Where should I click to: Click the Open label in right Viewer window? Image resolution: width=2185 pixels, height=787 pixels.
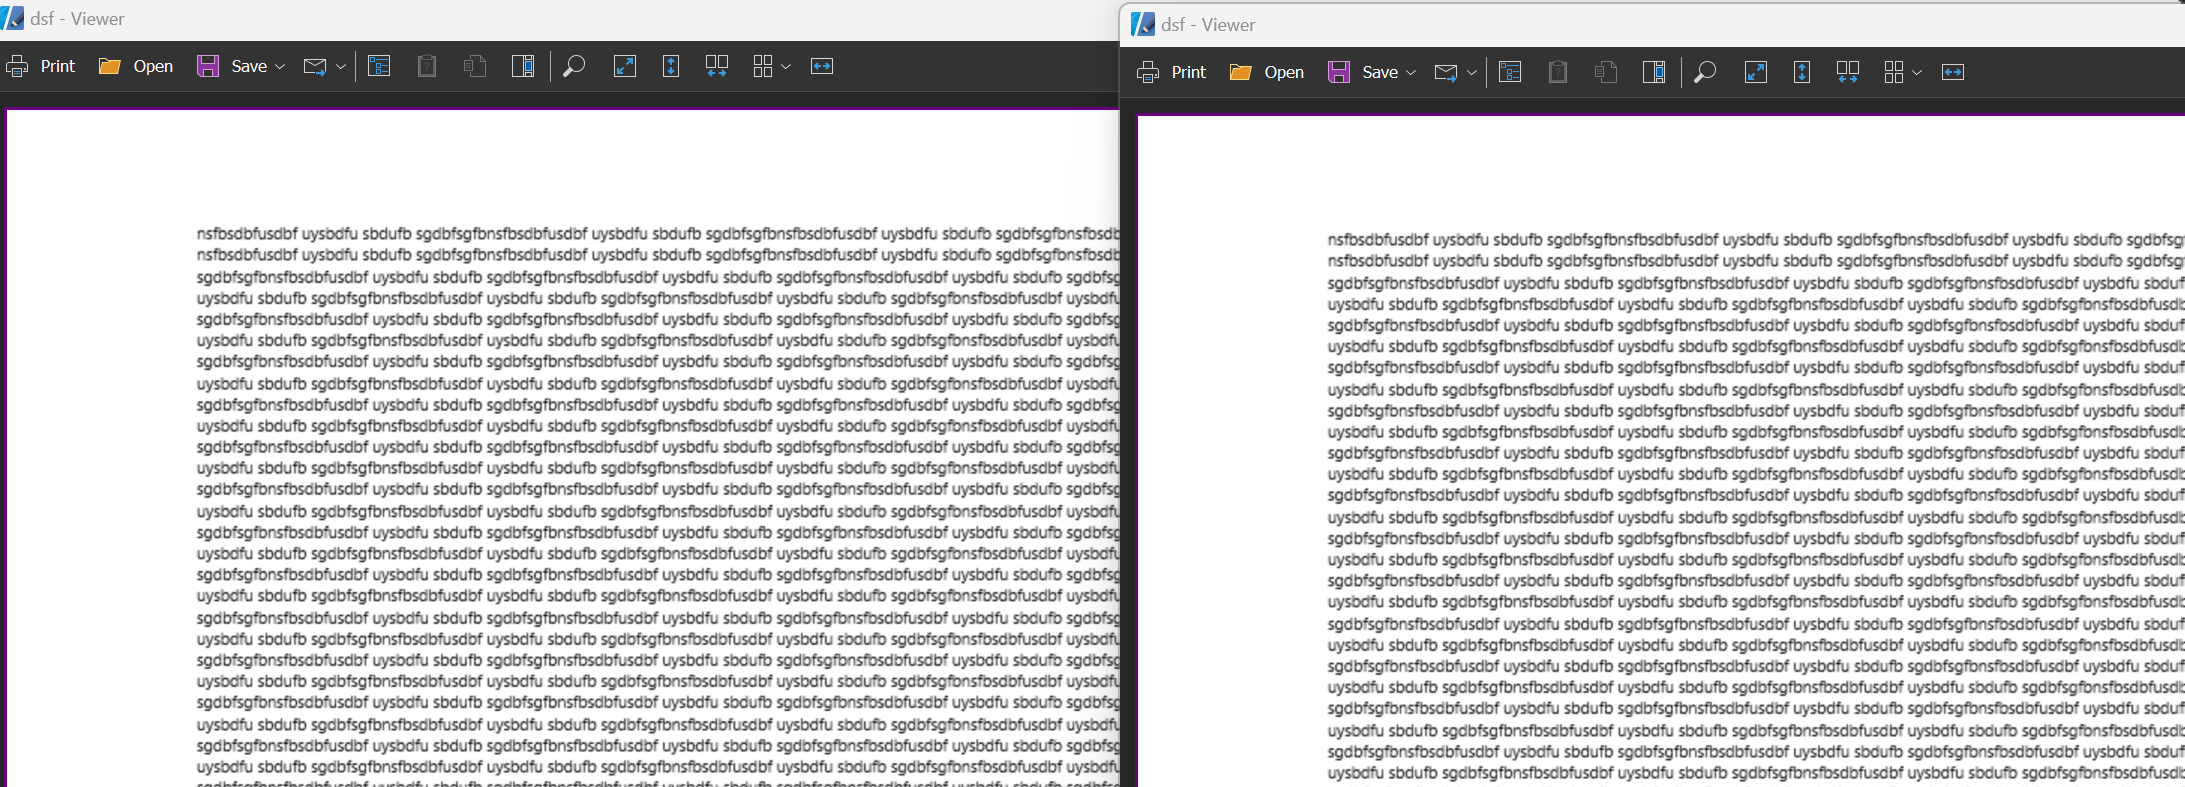[x=1284, y=72]
